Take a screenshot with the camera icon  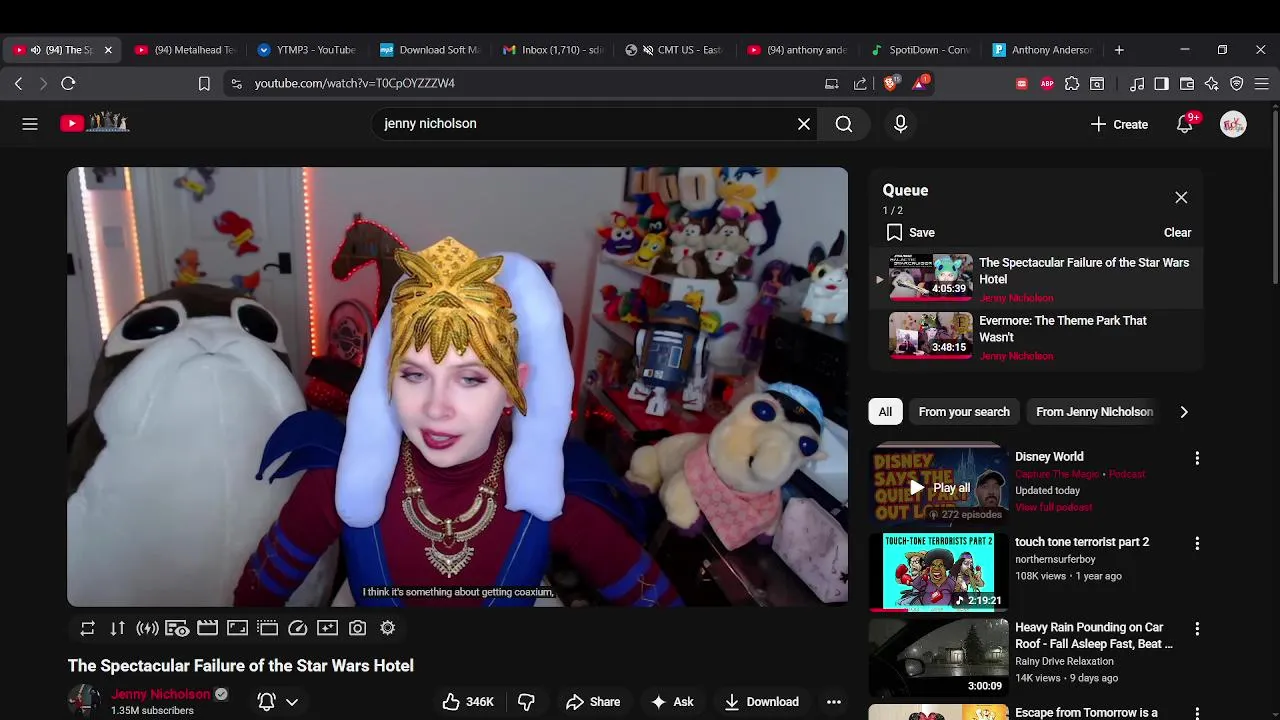[x=357, y=628]
